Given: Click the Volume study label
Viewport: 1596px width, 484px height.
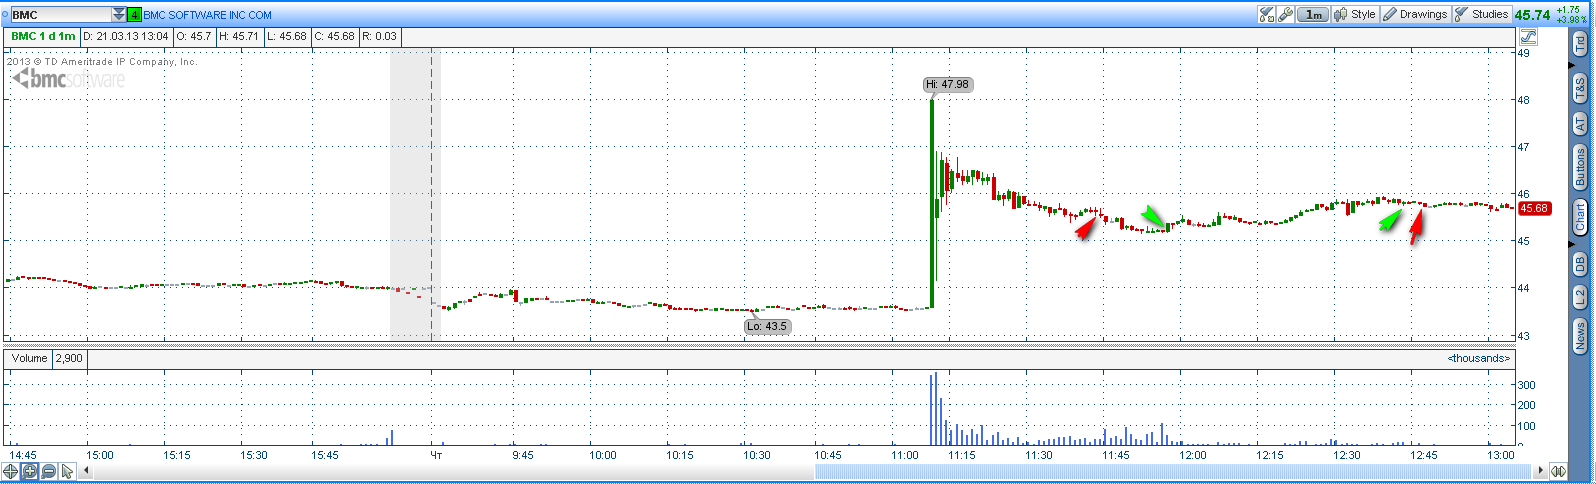Looking at the screenshot, I should click(x=30, y=358).
